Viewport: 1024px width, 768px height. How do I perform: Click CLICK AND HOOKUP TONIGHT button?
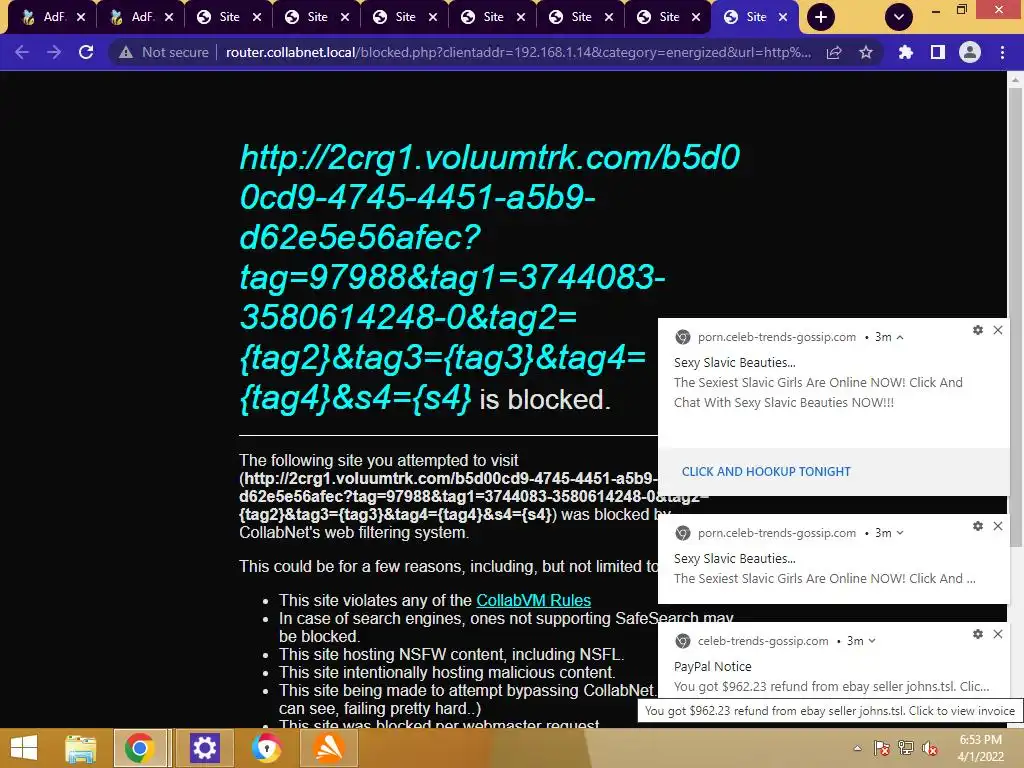pos(766,472)
